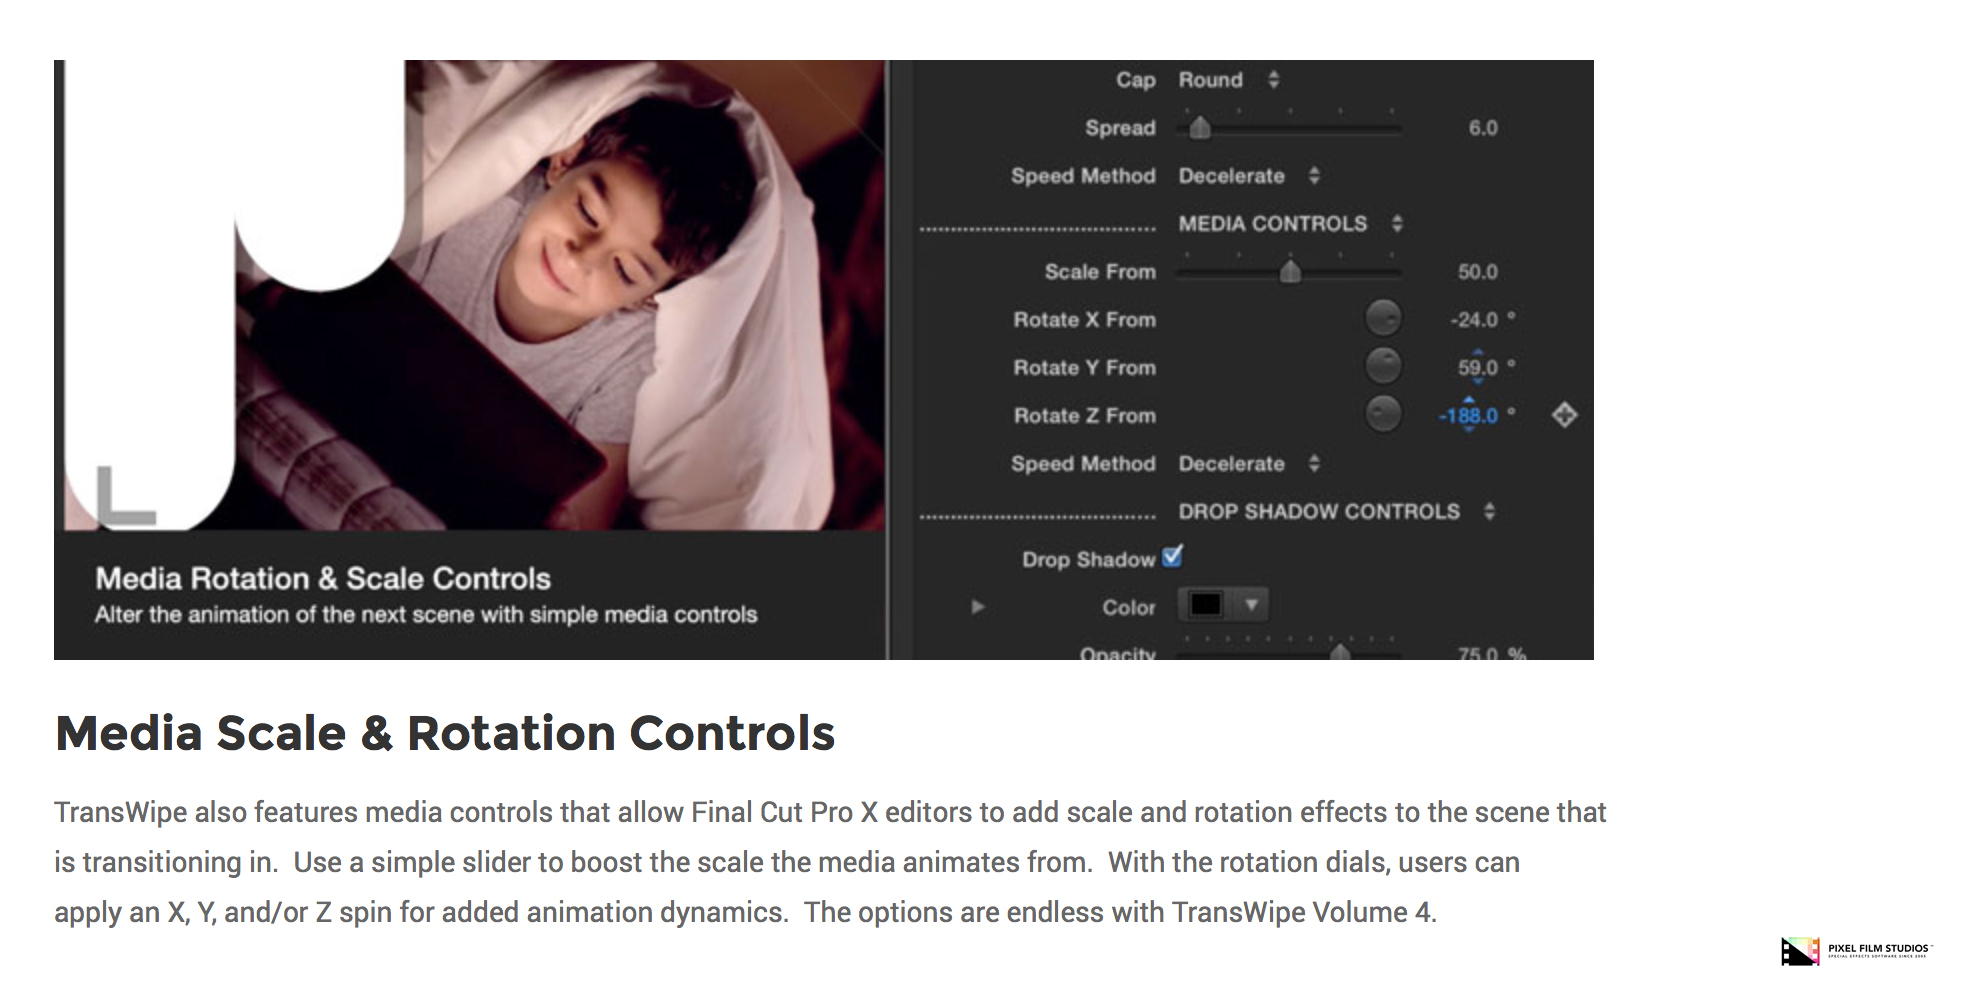Image resolution: width=1964 pixels, height=996 pixels.
Task: Click the "Cap" label
Action: click(1136, 80)
